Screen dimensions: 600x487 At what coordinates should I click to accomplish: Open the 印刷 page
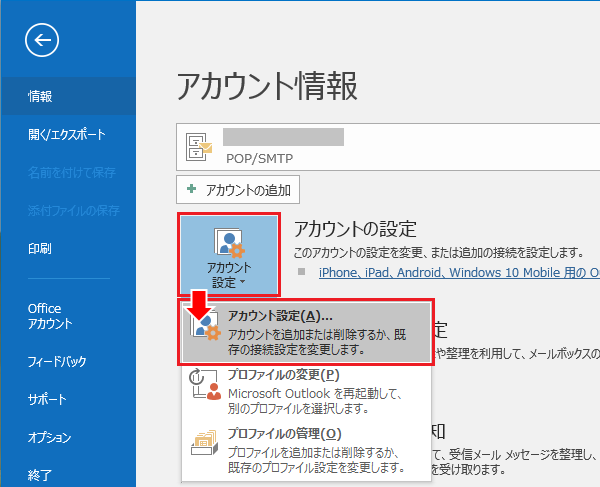(x=41, y=248)
